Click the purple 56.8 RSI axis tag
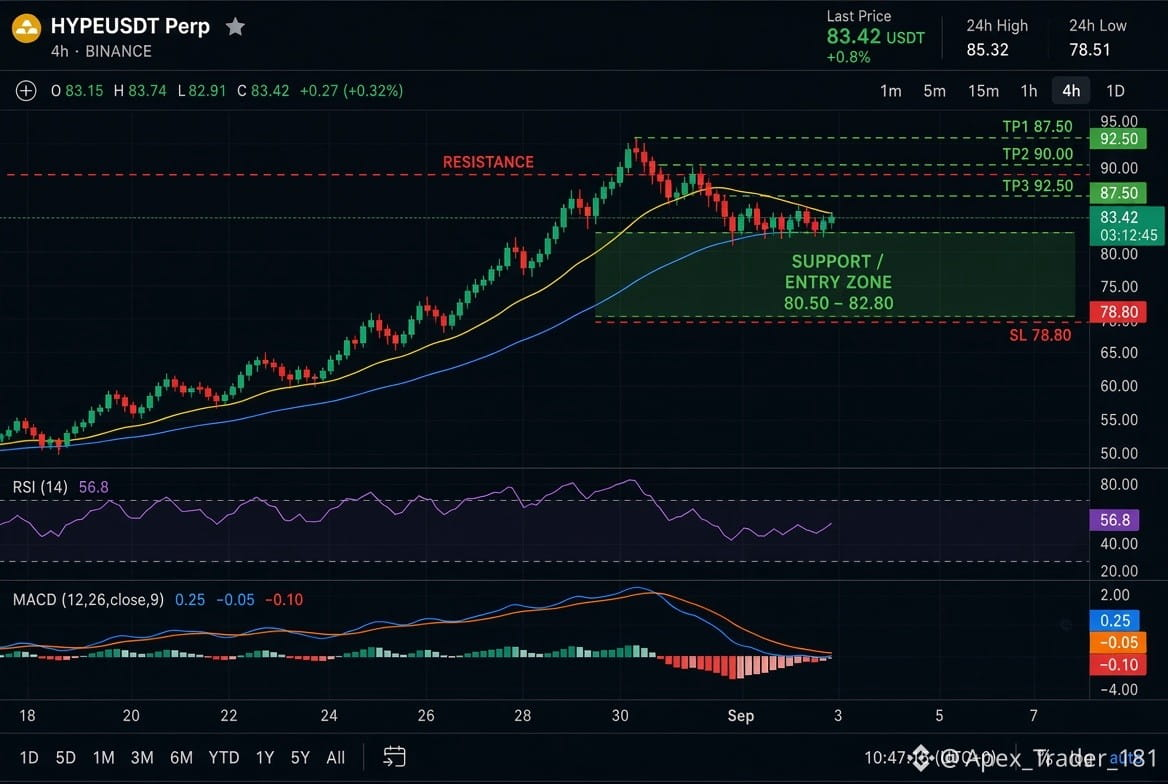The height and width of the screenshot is (784, 1168). (x=1114, y=520)
